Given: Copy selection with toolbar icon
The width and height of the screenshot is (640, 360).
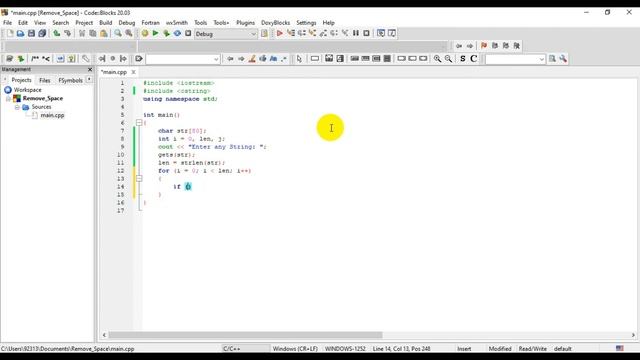Looking at the screenshot, I should tap(93, 33).
